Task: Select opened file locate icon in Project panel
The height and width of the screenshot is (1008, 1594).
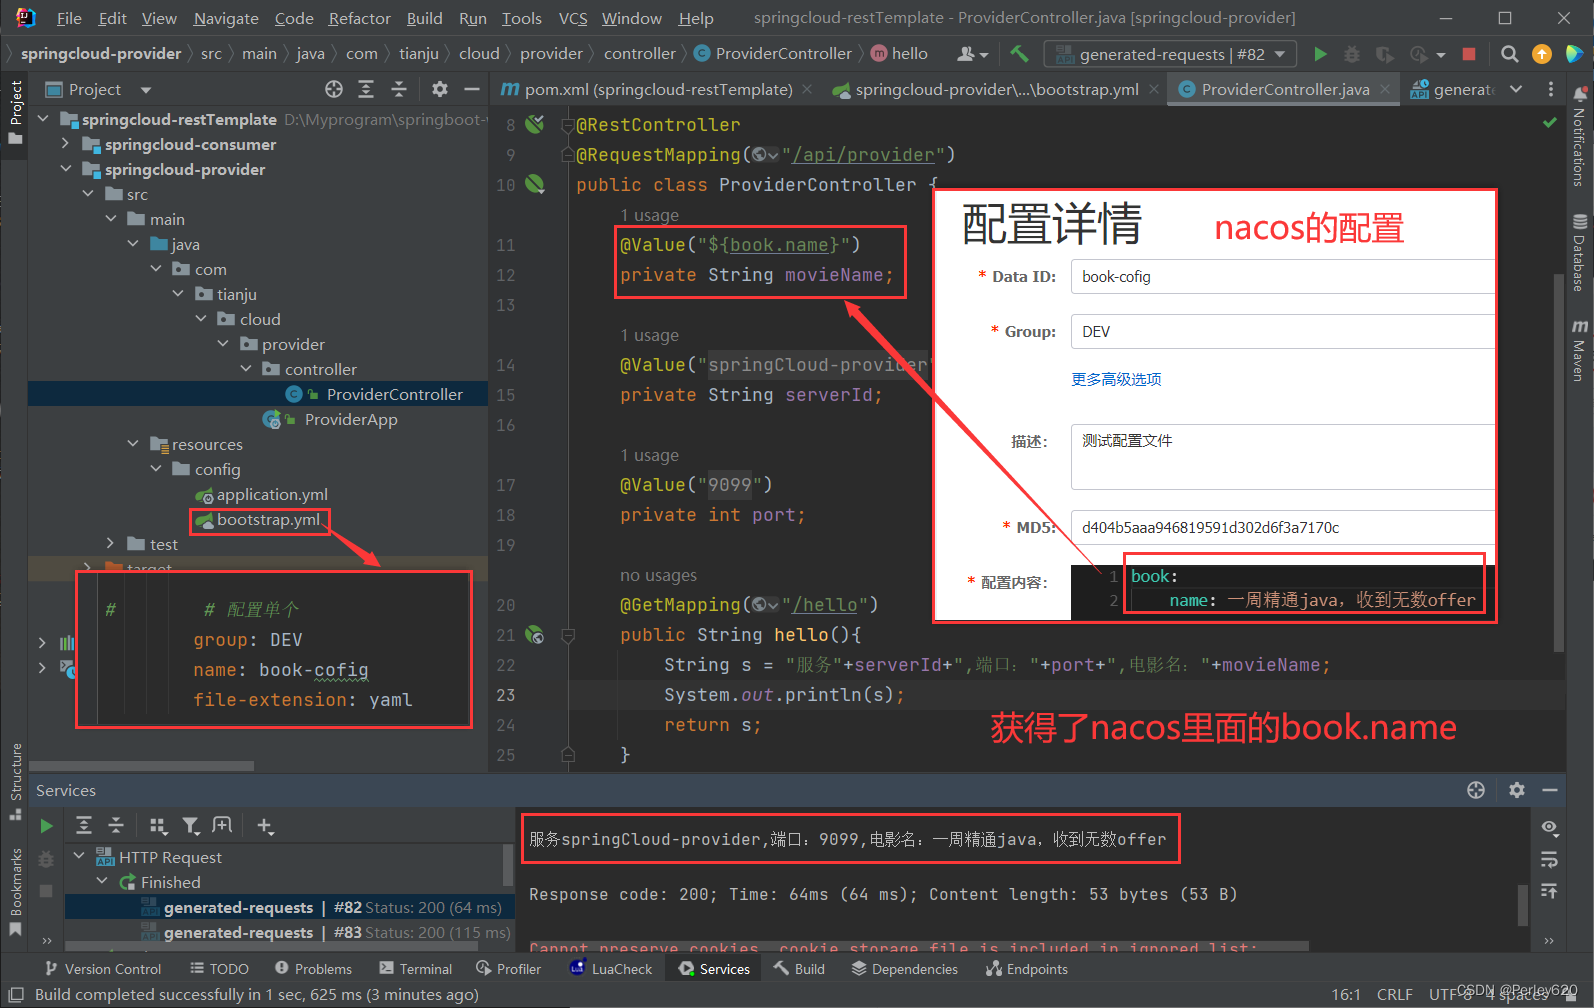Action: [x=334, y=89]
